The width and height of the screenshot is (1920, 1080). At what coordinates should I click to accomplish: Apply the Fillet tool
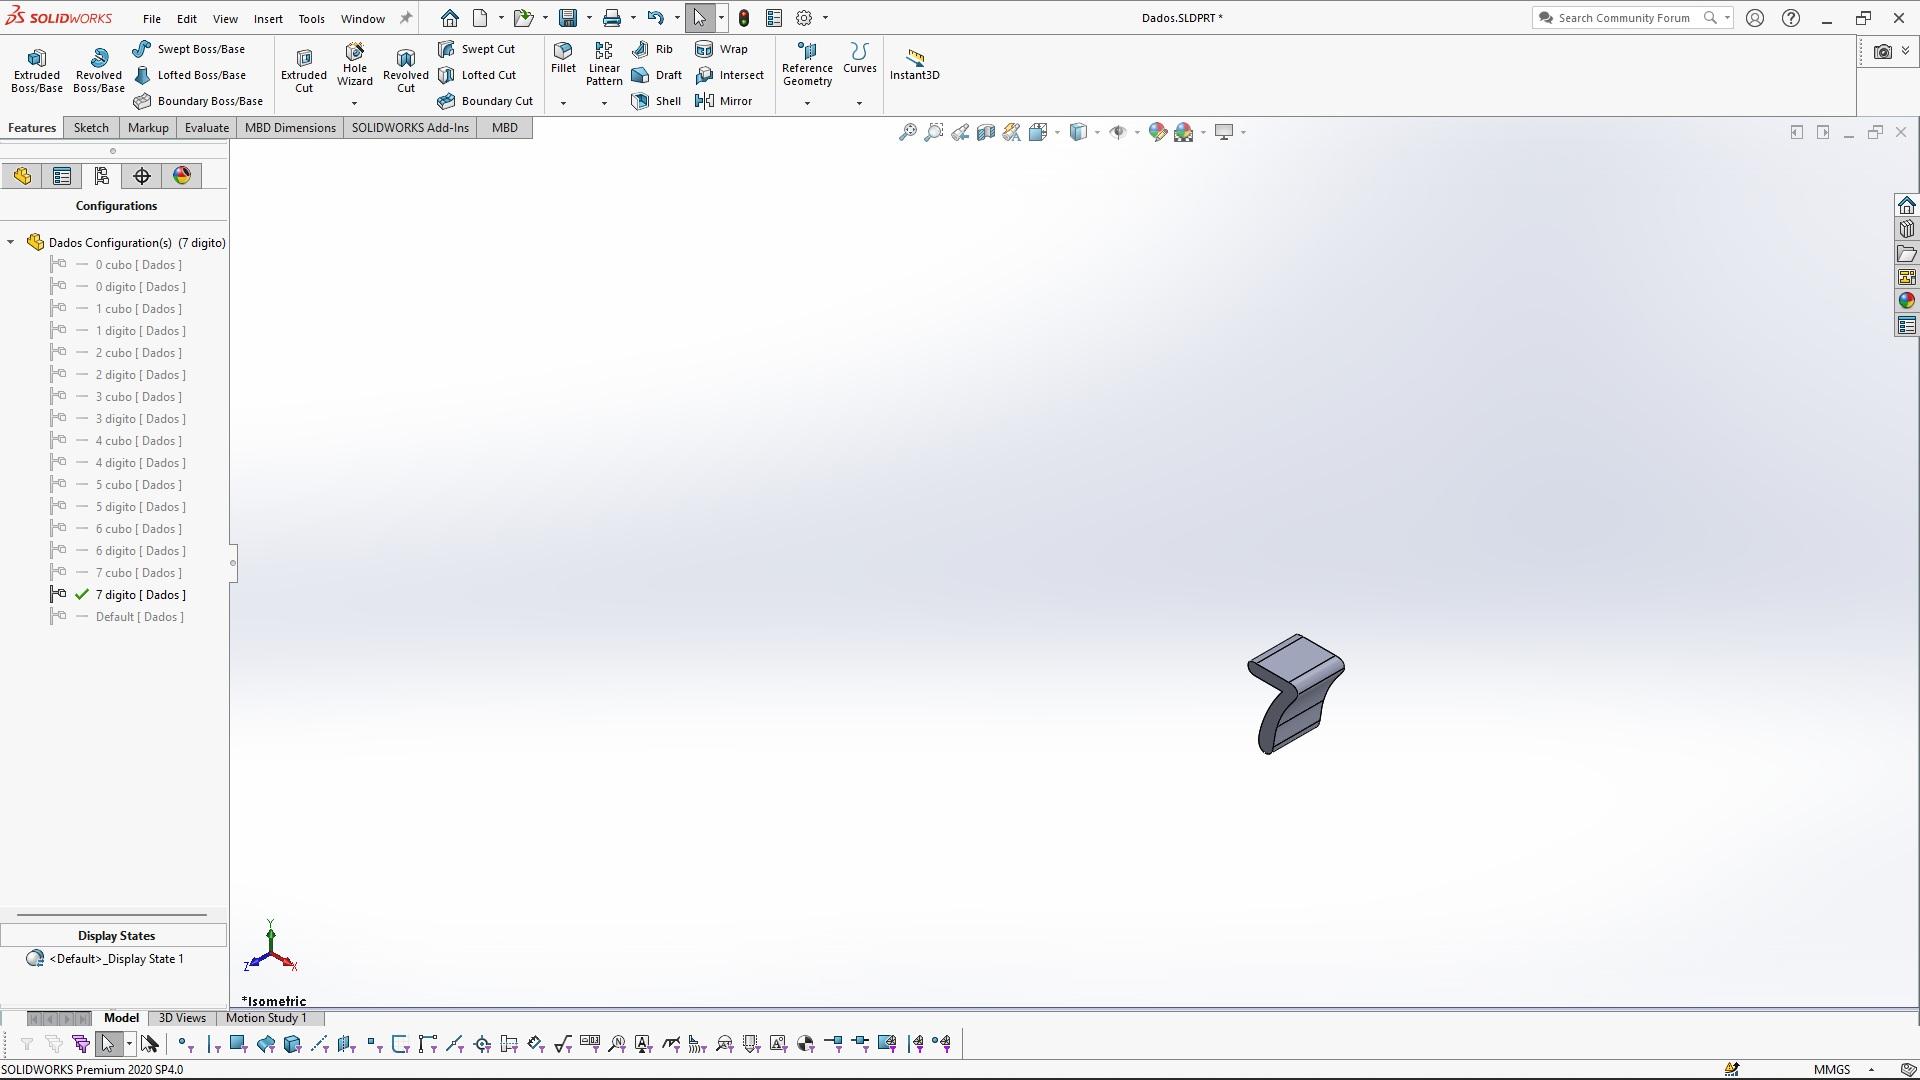pyautogui.click(x=563, y=58)
